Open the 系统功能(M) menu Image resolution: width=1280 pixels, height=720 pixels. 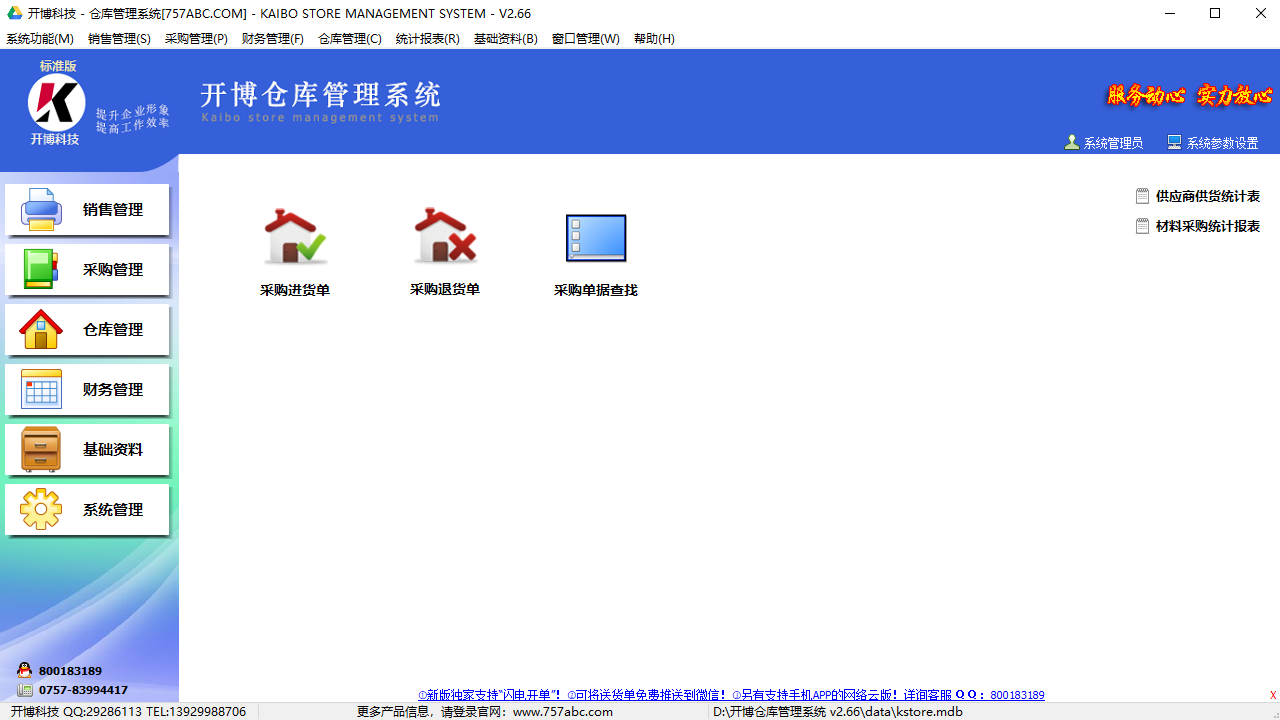pyautogui.click(x=39, y=39)
